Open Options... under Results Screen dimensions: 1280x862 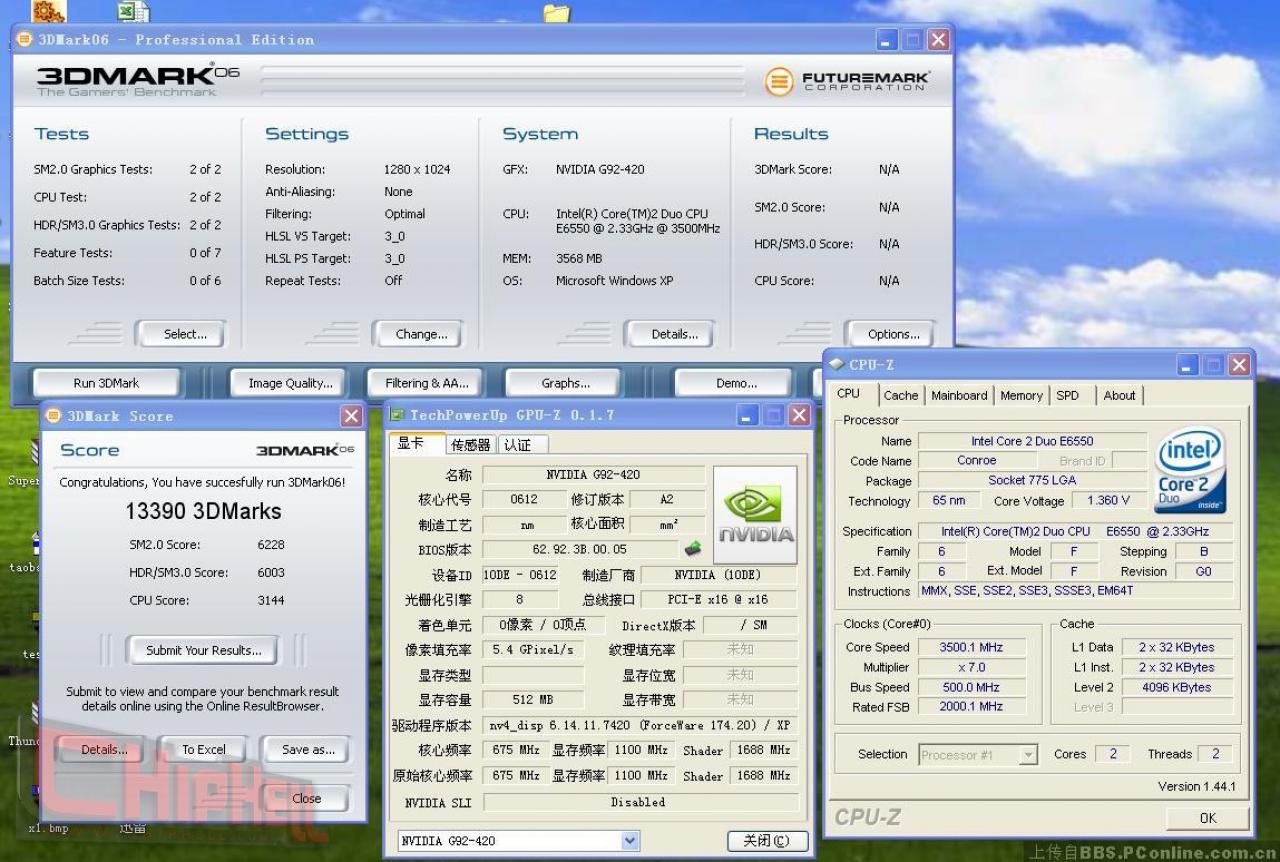click(x=893, y=334)
